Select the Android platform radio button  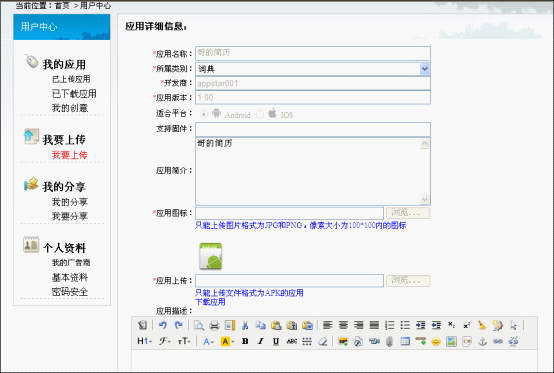(204, 114)
